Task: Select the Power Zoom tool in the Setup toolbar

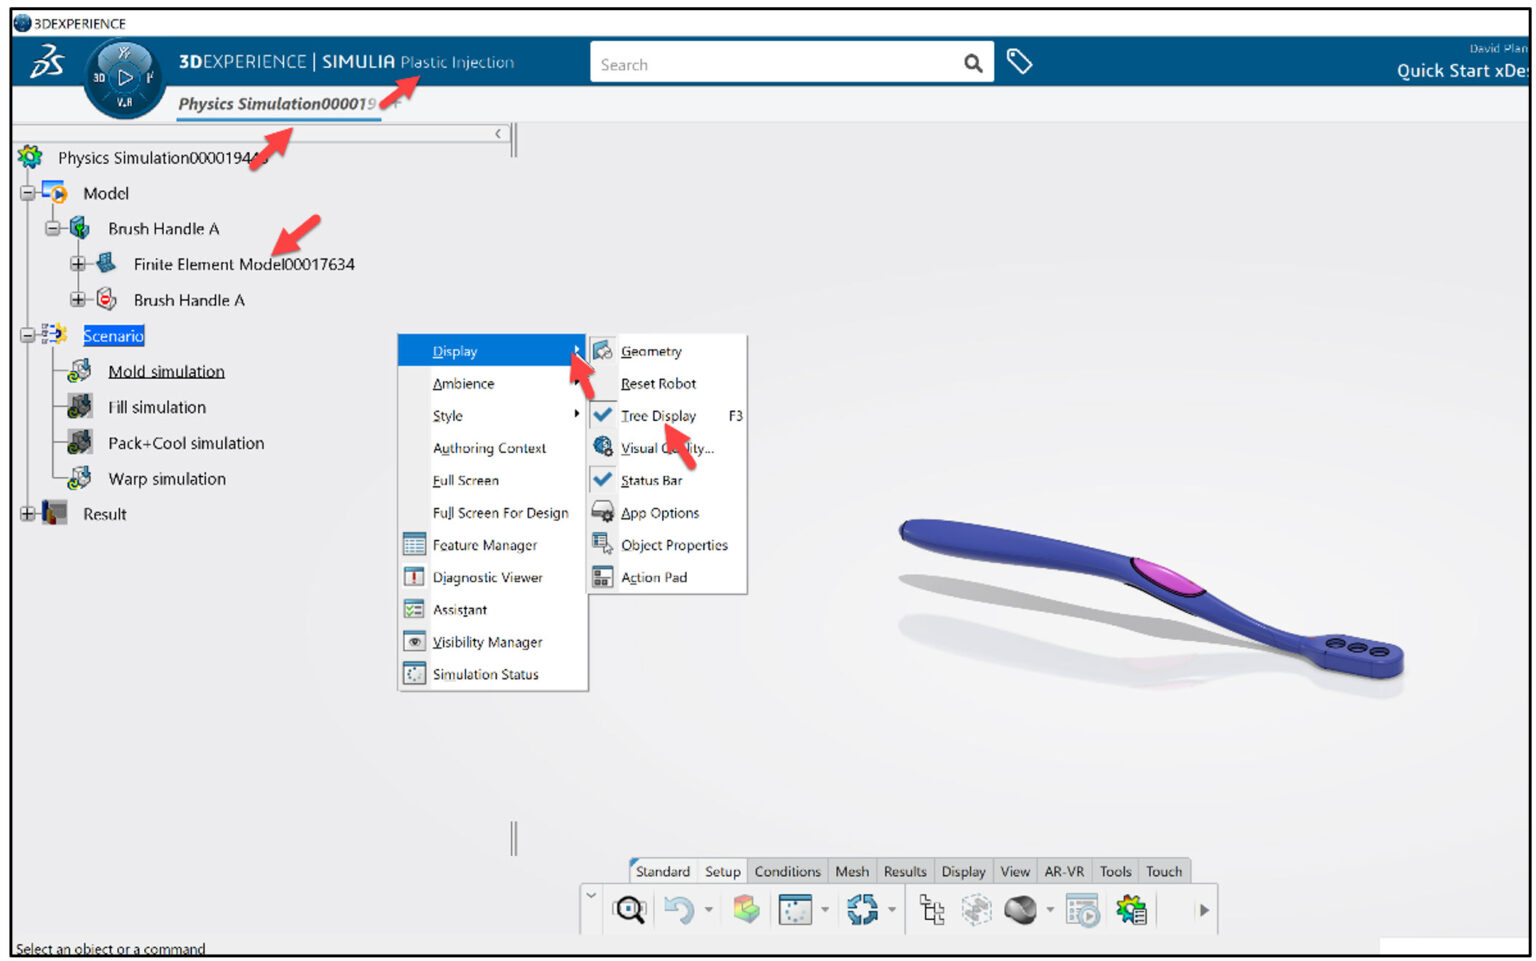Action: [628, 910]
